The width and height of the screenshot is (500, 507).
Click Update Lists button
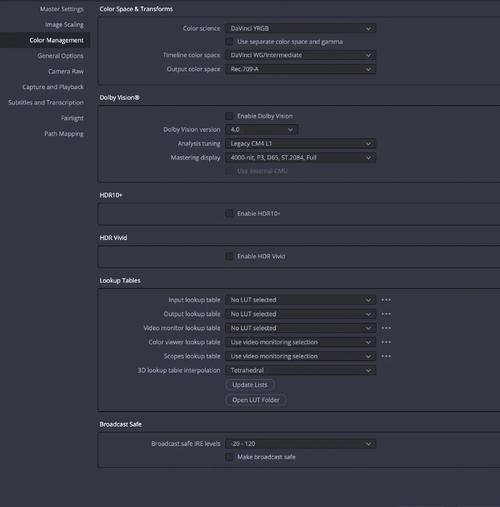[x=250, y=385]
